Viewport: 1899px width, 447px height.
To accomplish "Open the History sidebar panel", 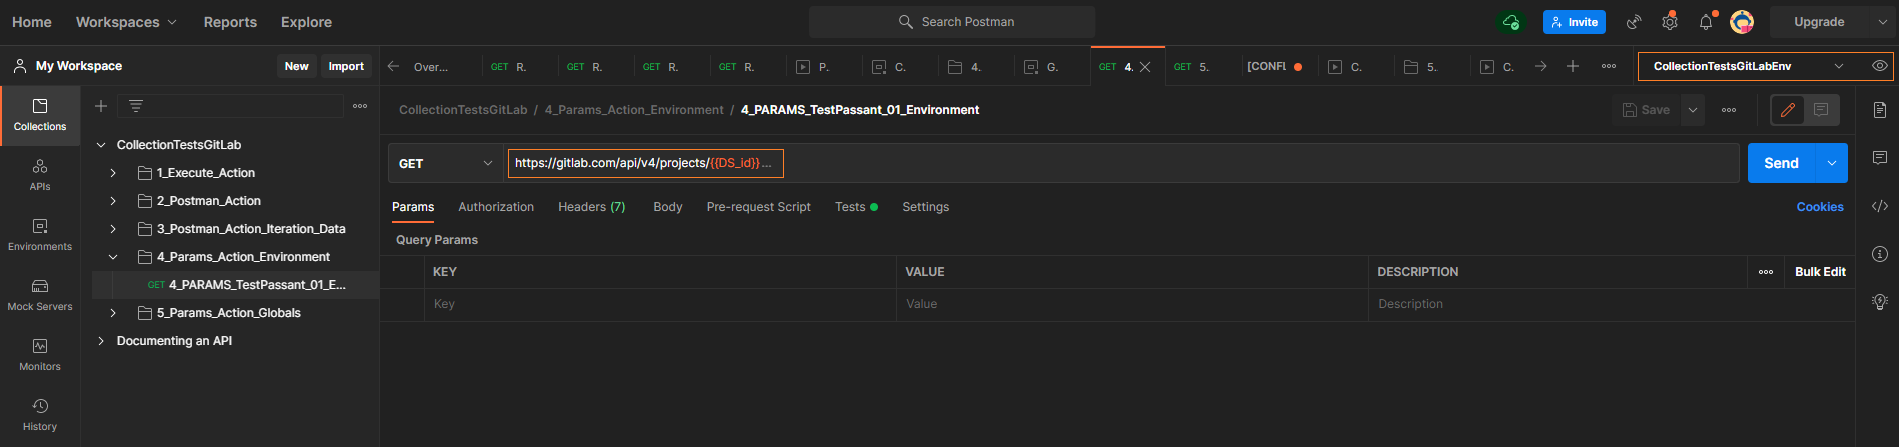I will [40, 415].
